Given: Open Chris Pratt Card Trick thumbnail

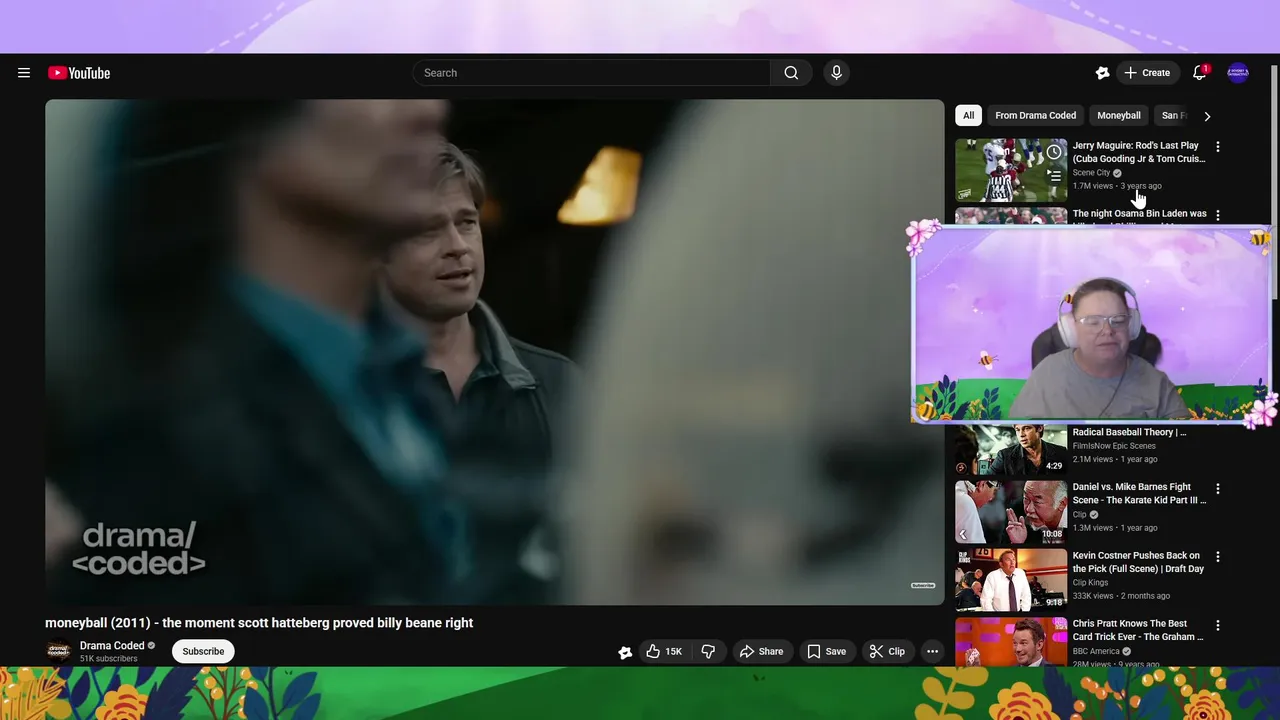Looking at the screenshot, I should (x=1010, y=642).
